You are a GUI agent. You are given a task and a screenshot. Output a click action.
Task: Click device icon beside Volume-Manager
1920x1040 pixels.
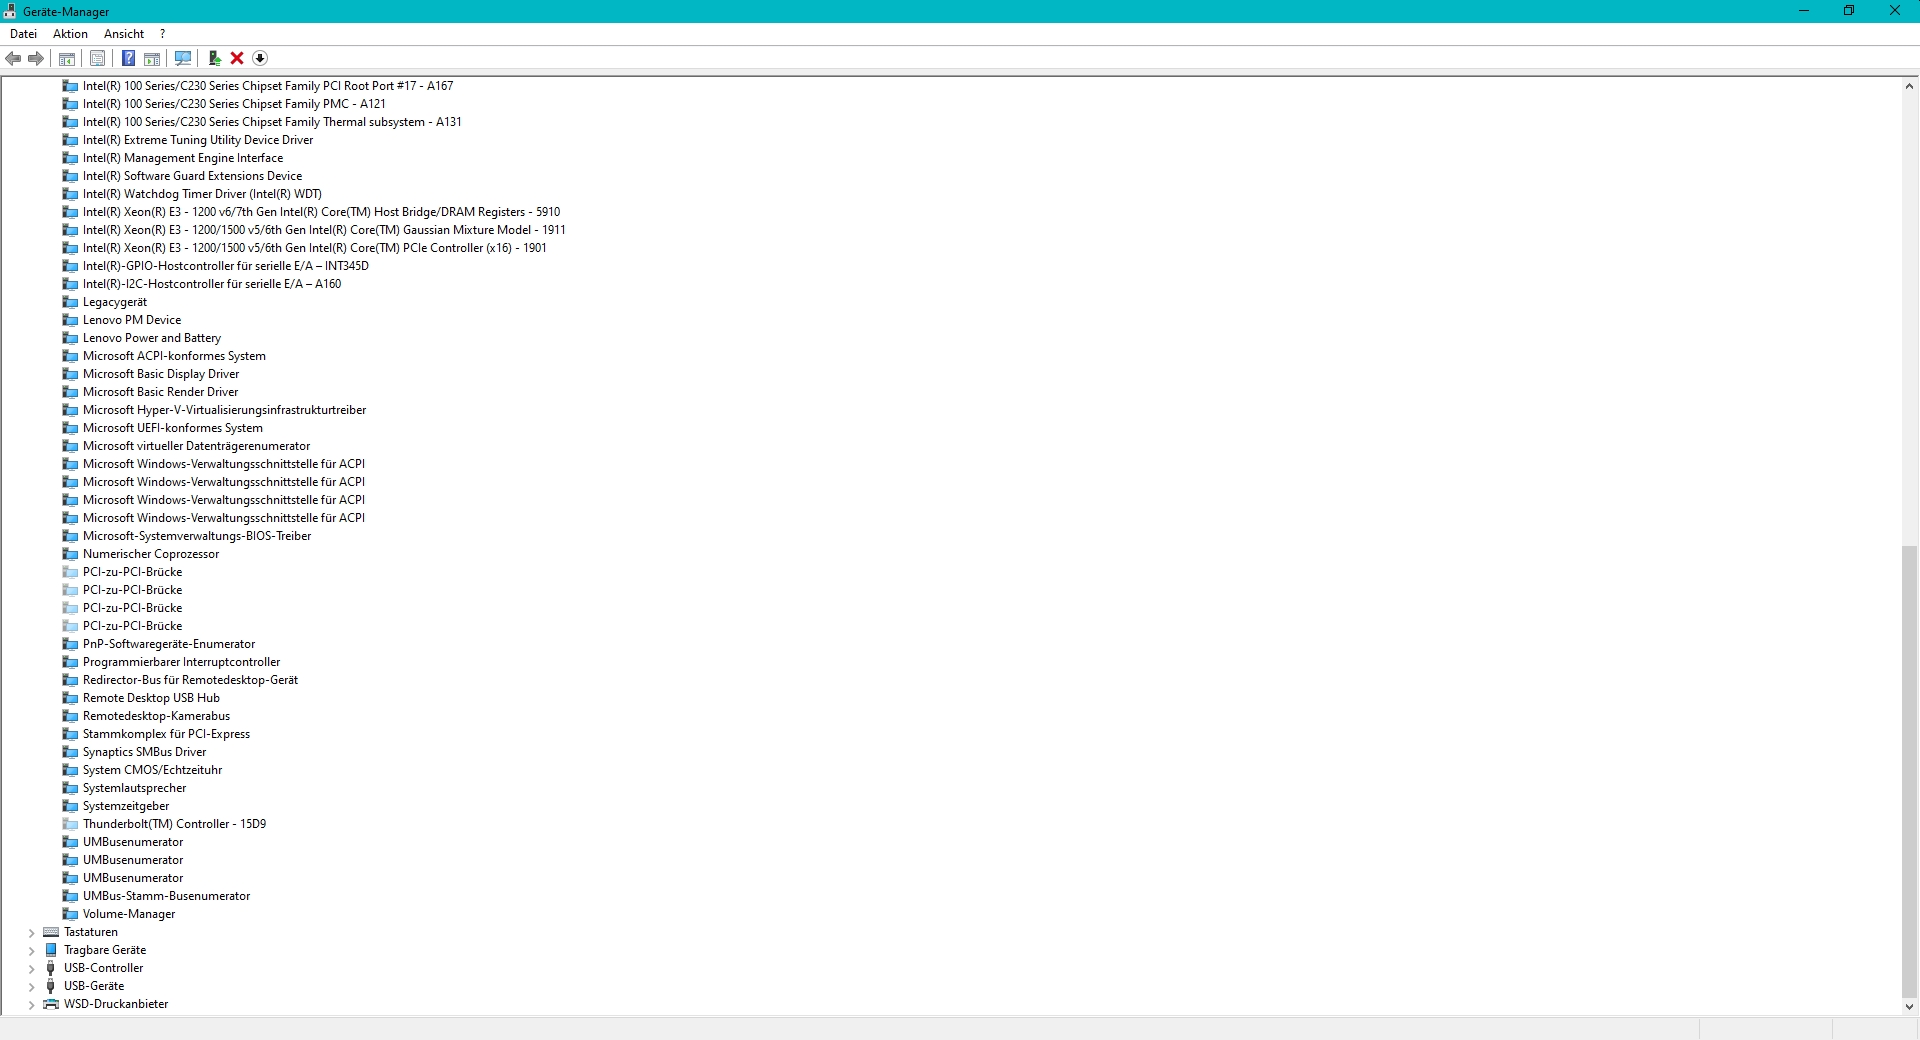point(70,914)
